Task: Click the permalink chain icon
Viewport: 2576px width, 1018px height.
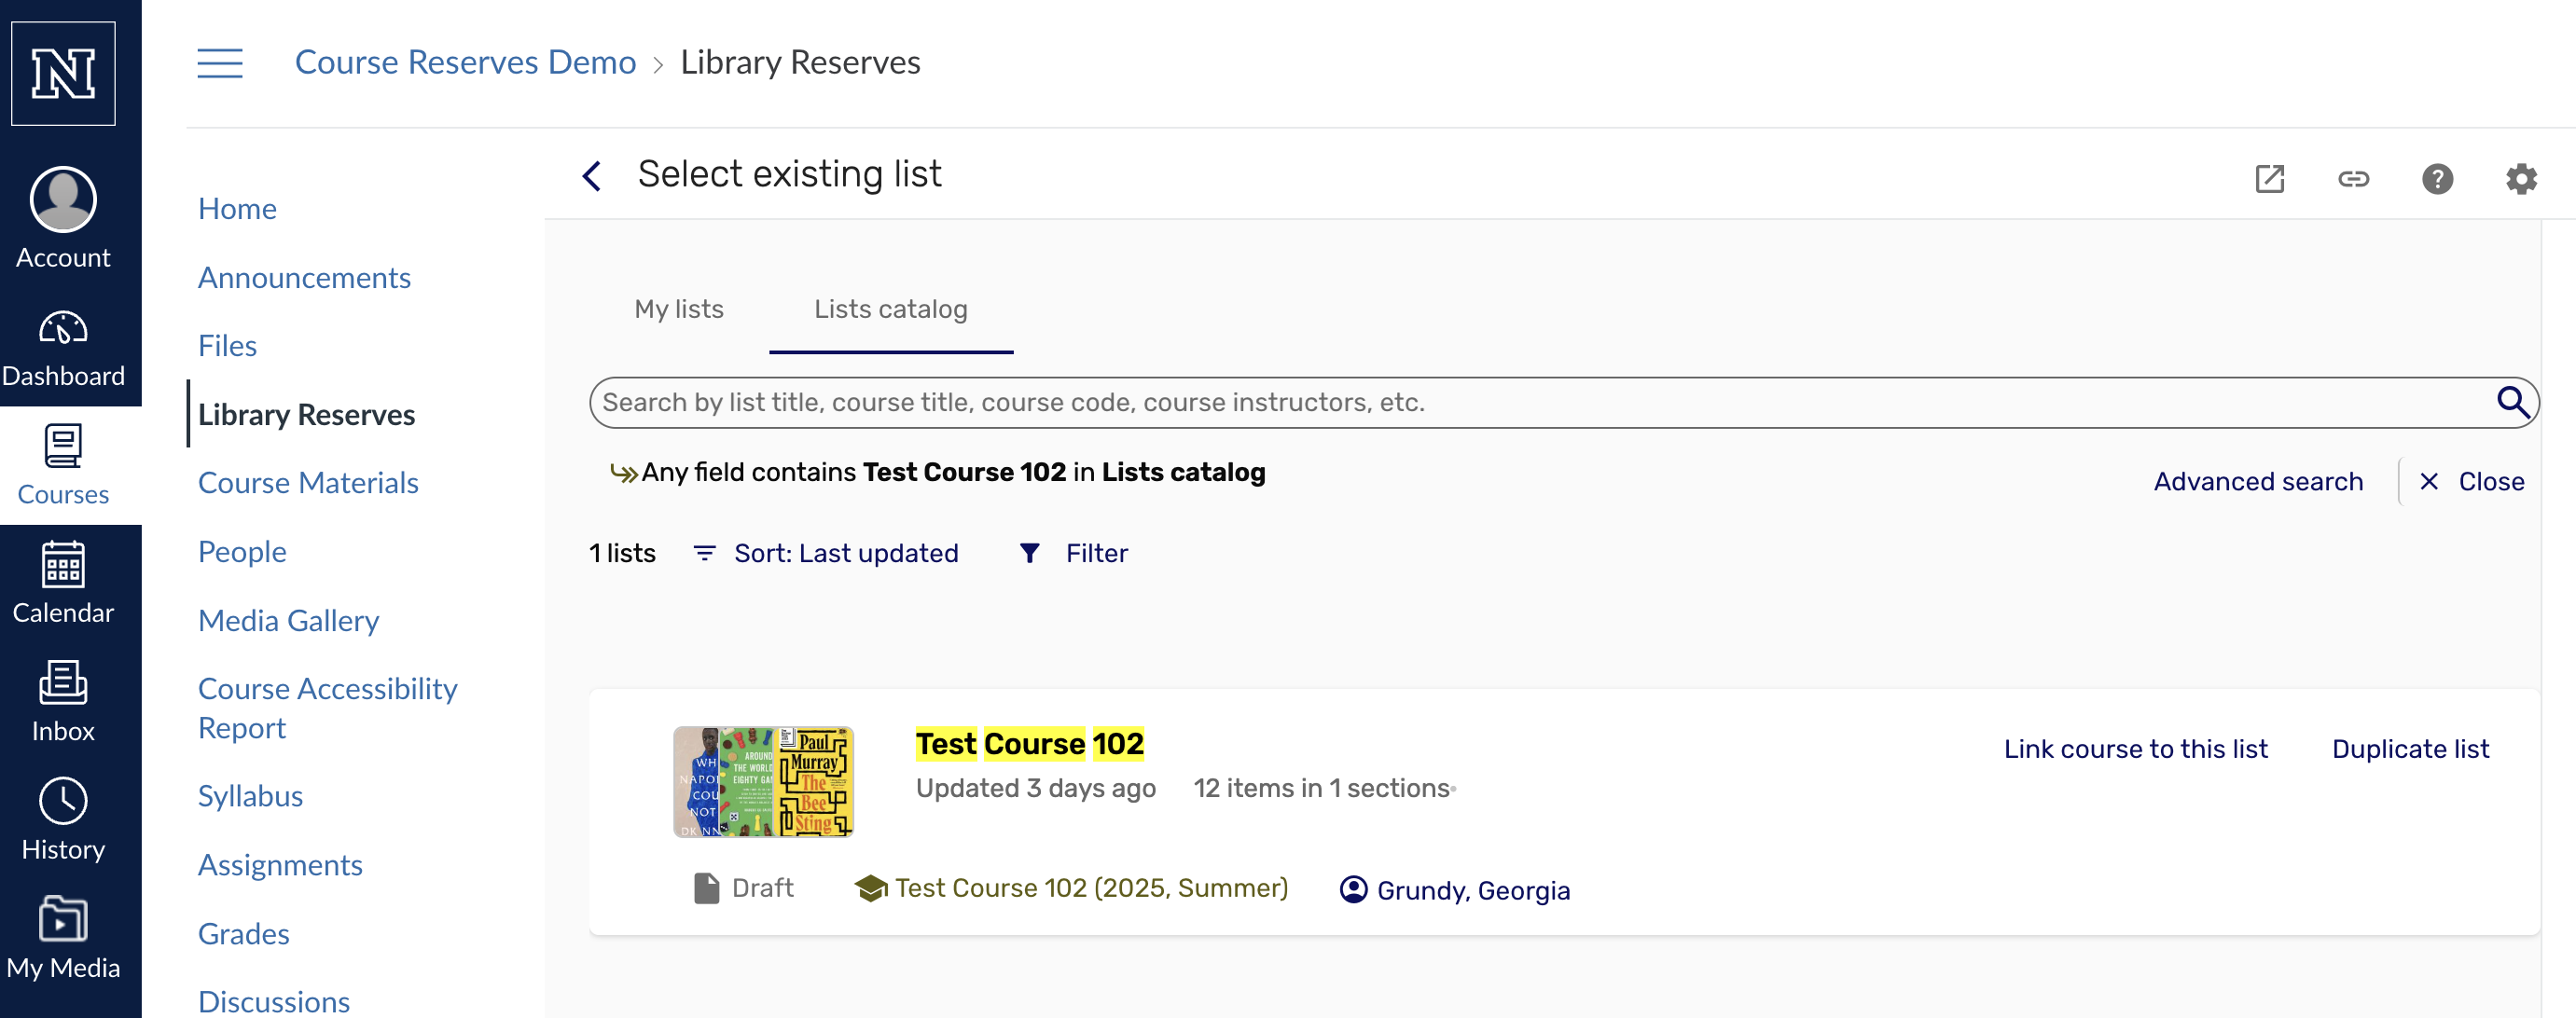Action: coord(2353,179)
